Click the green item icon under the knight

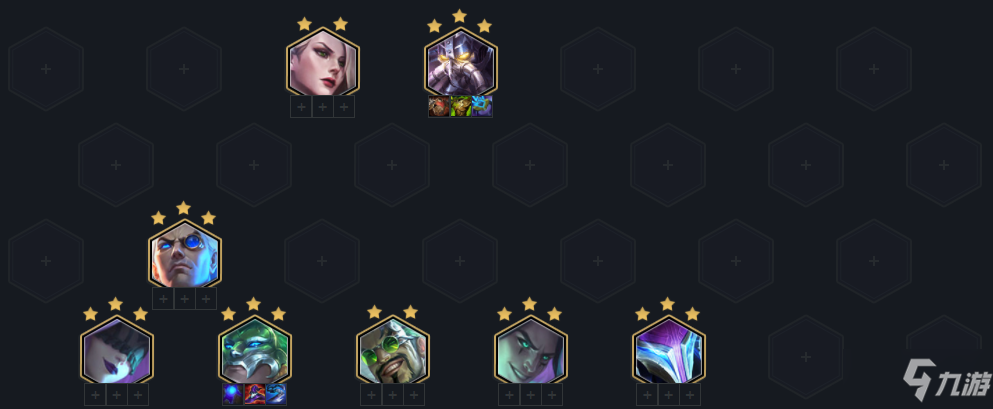[x=460, y=107]
